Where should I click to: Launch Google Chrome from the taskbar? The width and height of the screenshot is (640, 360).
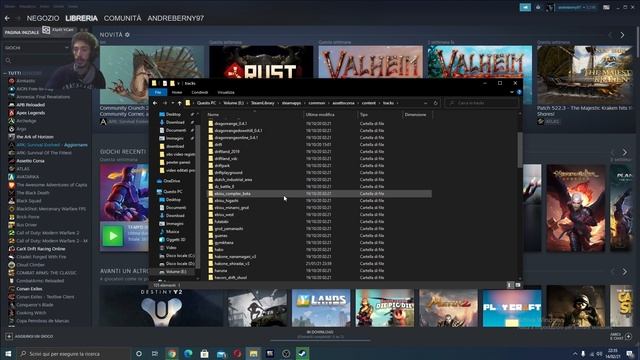click(x=172, y=353)
